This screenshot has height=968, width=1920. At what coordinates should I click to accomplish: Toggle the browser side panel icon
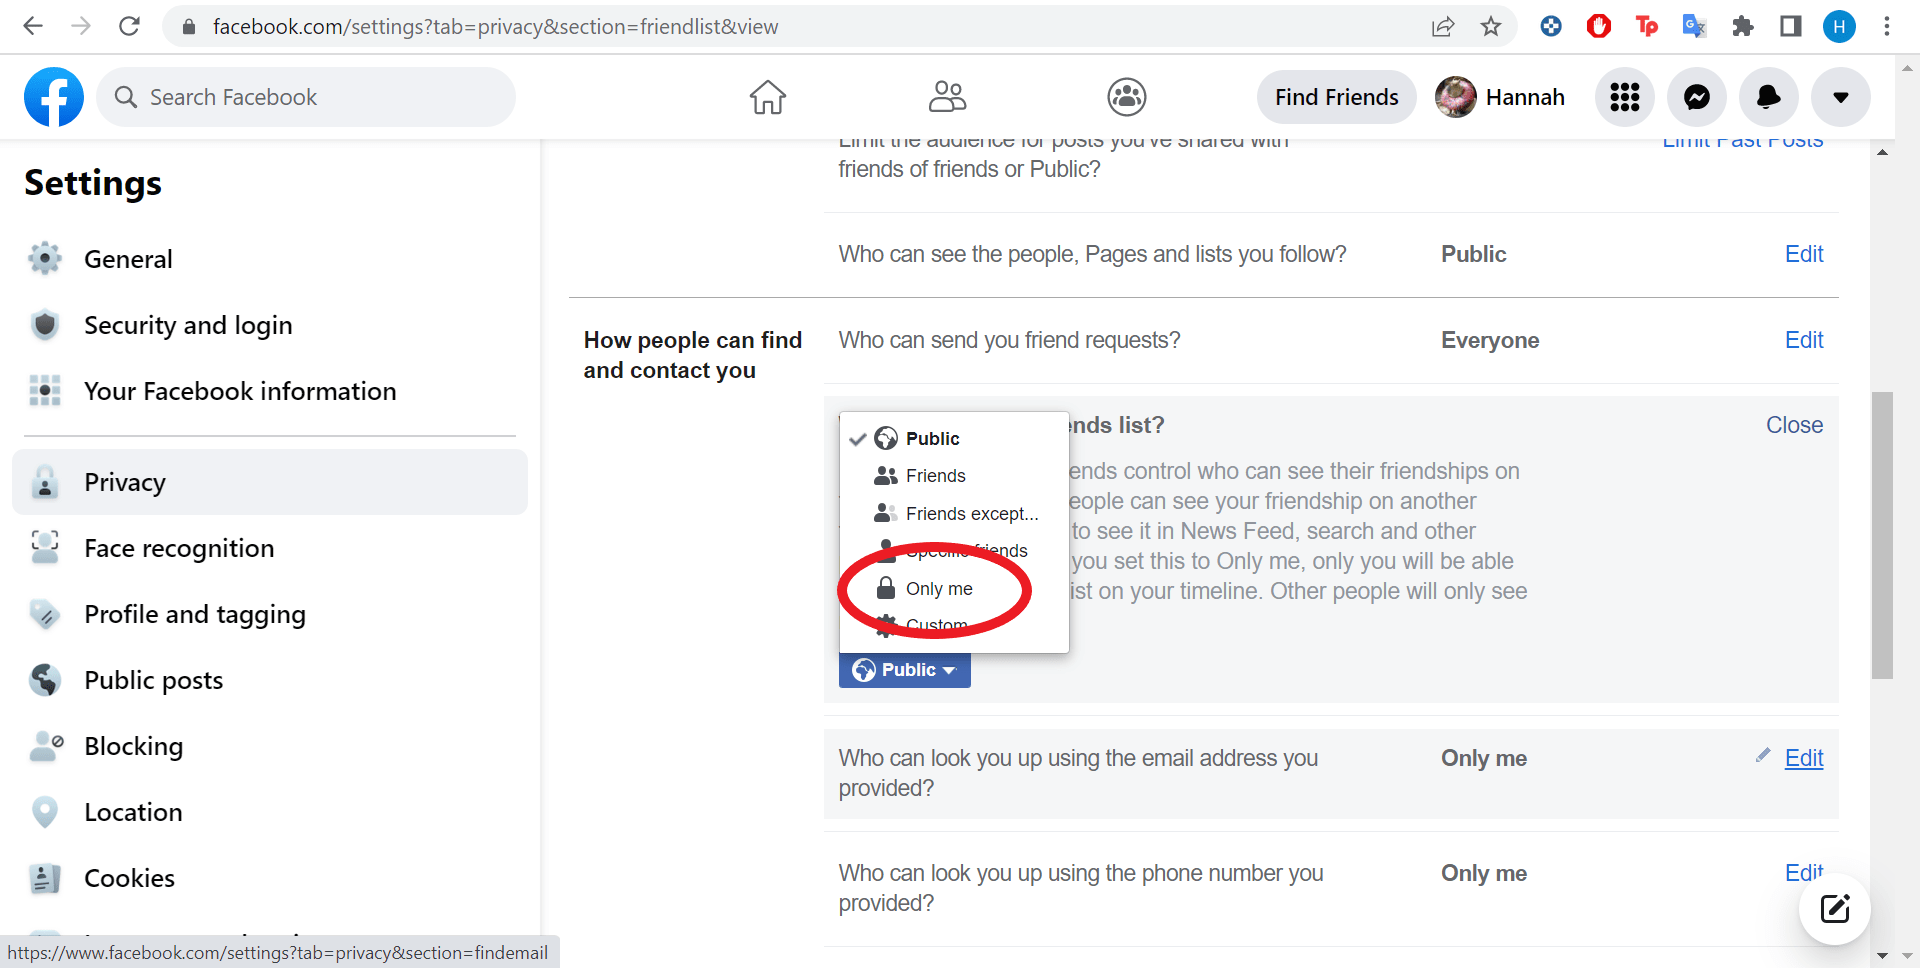1791,26
